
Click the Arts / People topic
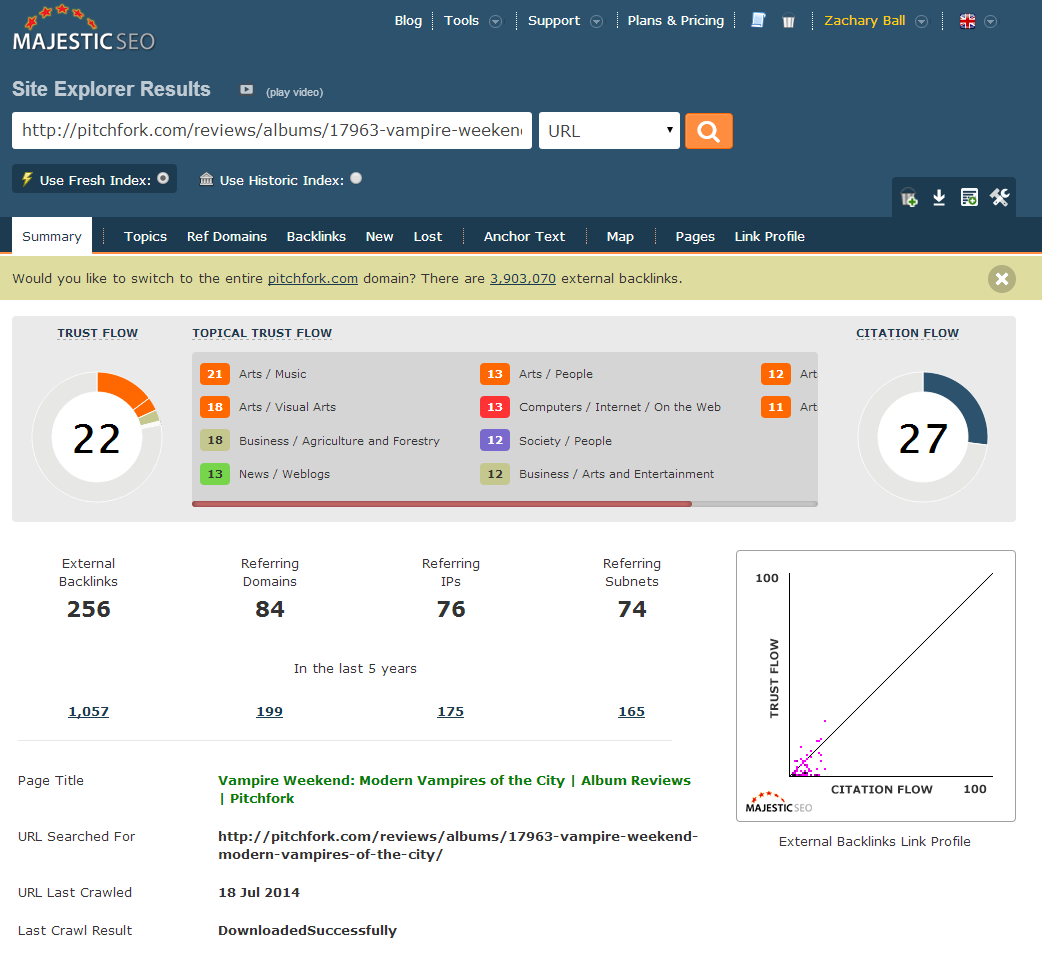point(556,374)
